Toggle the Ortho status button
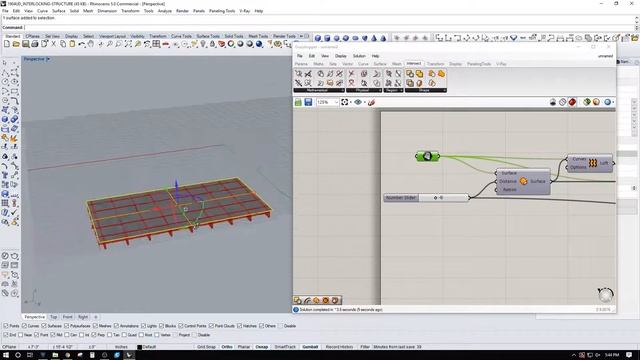 pyautogui.click(x=227, y=347)
